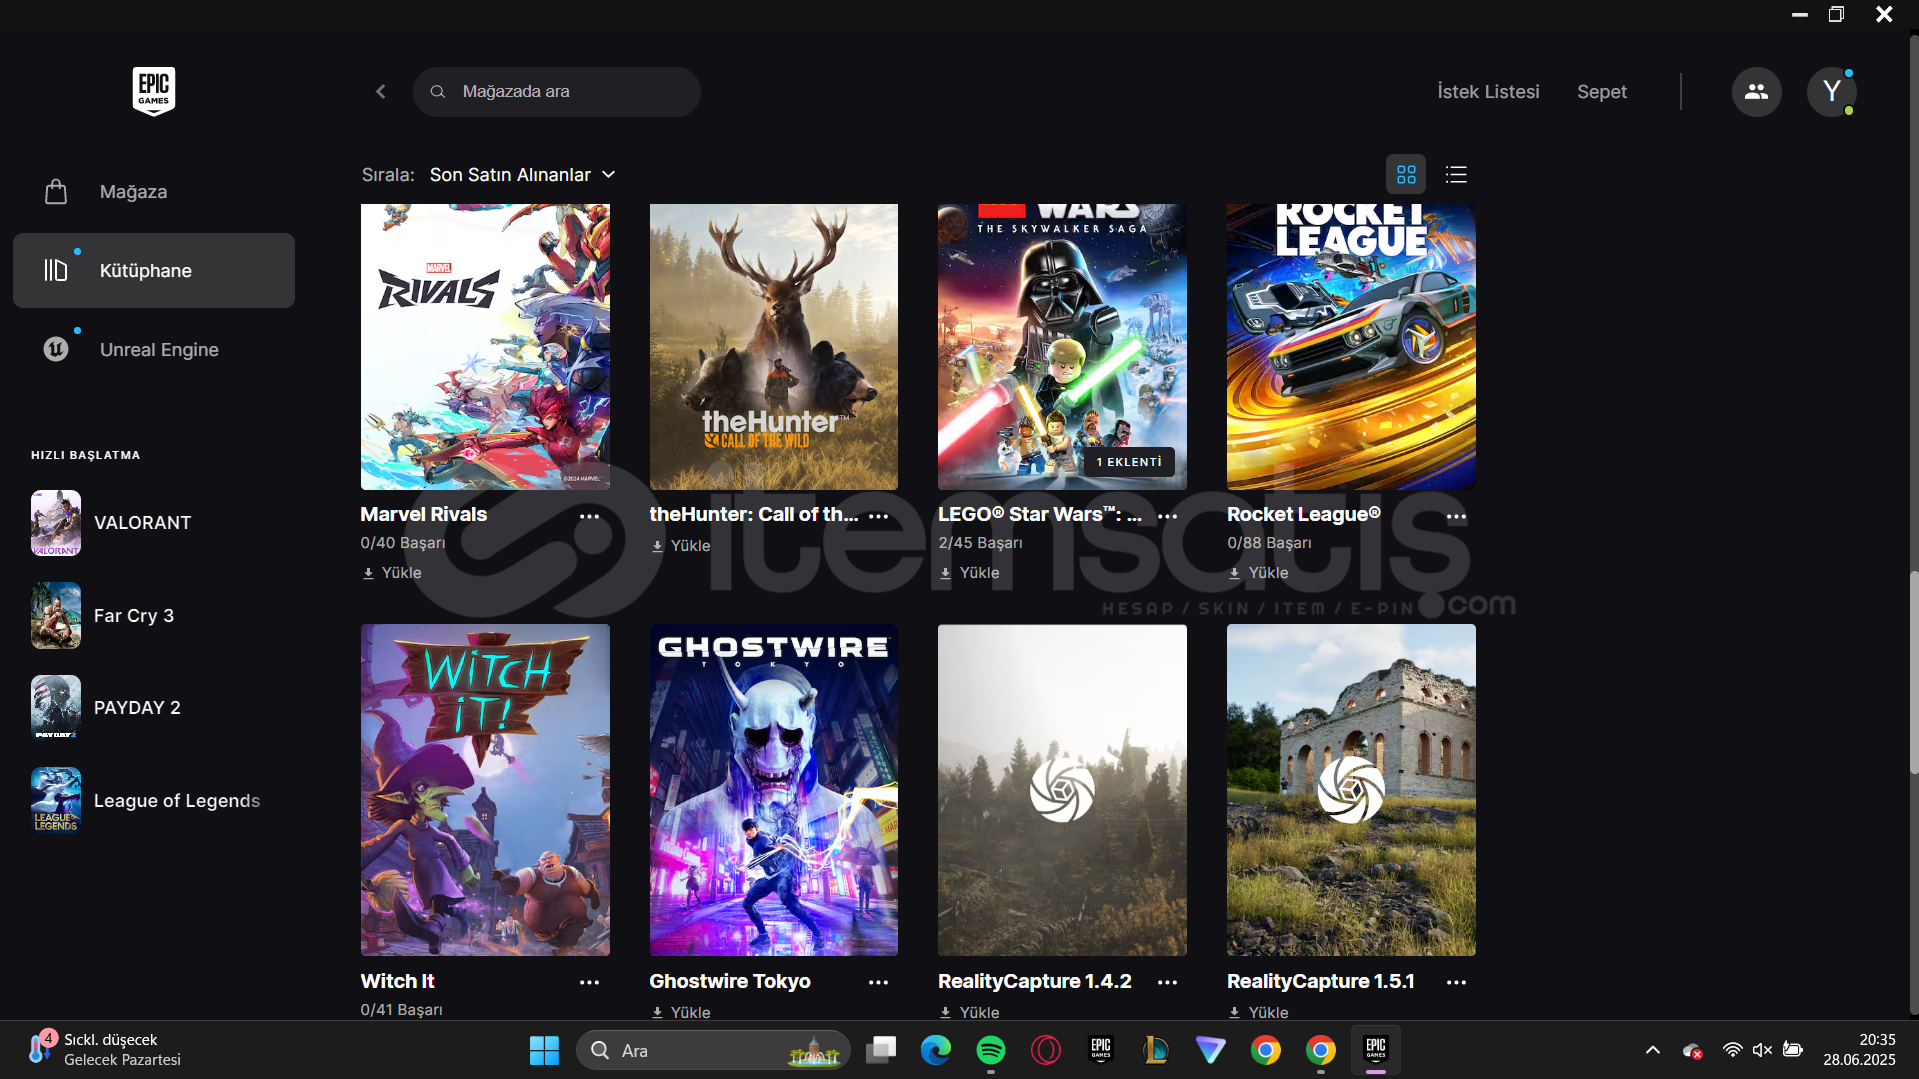
Task: Open the Y profile avatar
Action: tap(1831, 91)
